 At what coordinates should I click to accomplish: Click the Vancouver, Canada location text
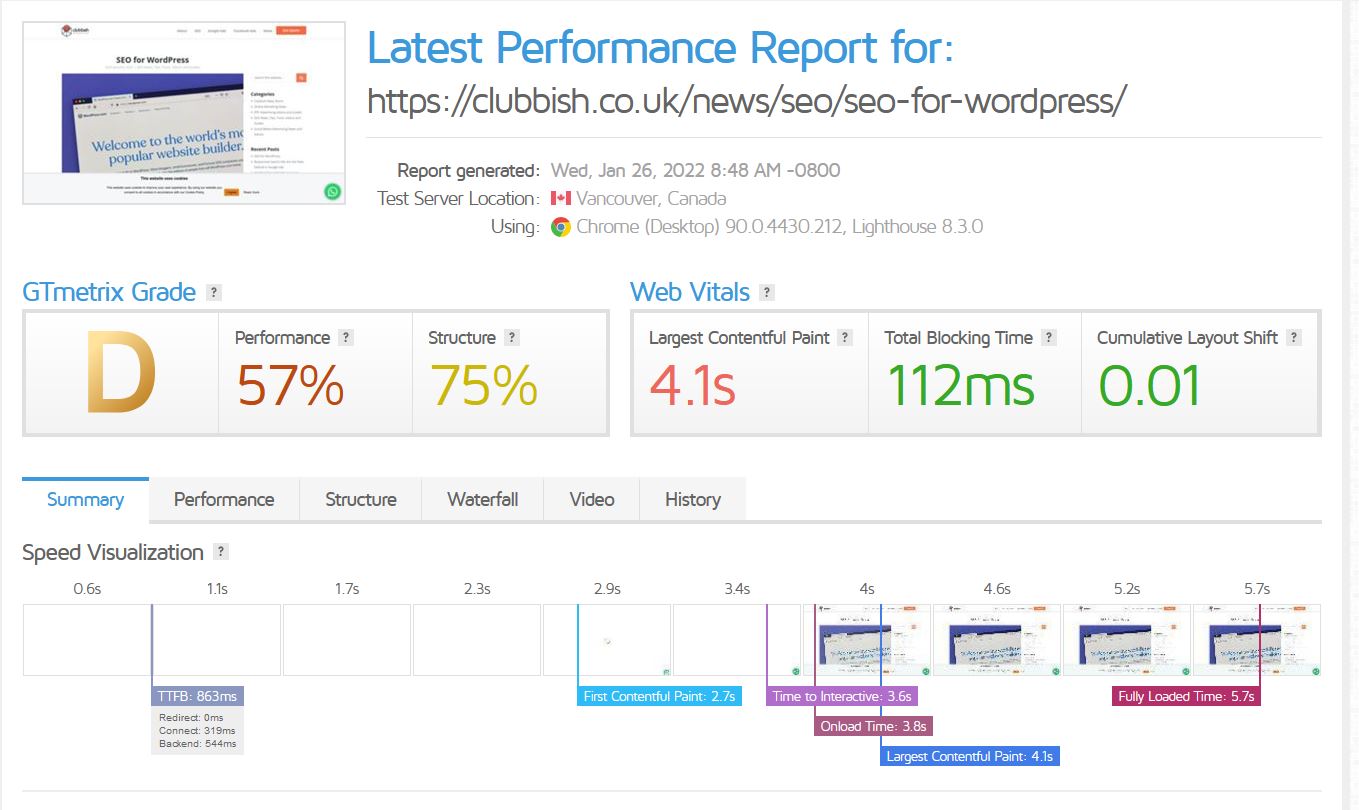tap(651, 198)
